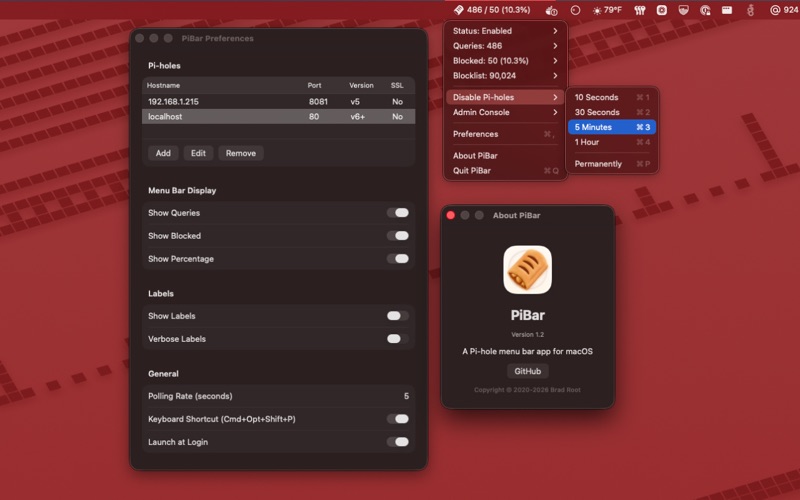This screenshot has height=500, width=800.
Task: Click the SSL column header
Action: coord(397,85)
